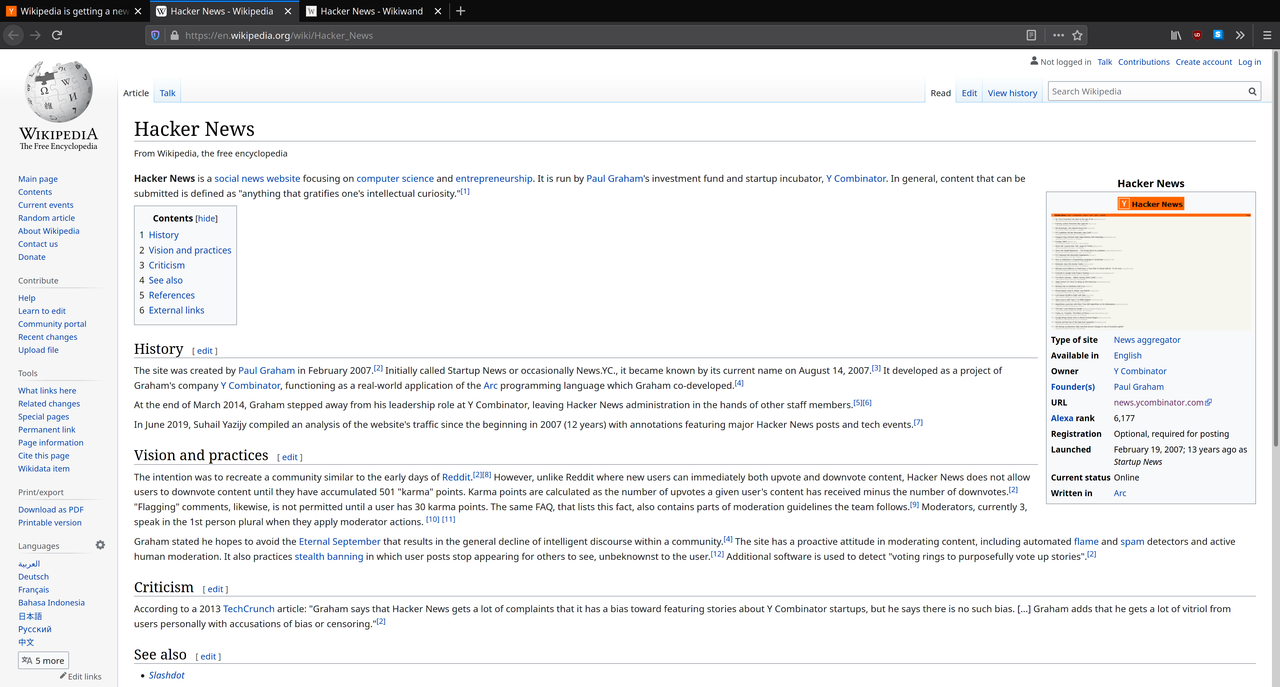Screen dimensions: 1280x687
Task: Click the Edit links pencil link
Action: pyautogui.click(x=80, y=677)
